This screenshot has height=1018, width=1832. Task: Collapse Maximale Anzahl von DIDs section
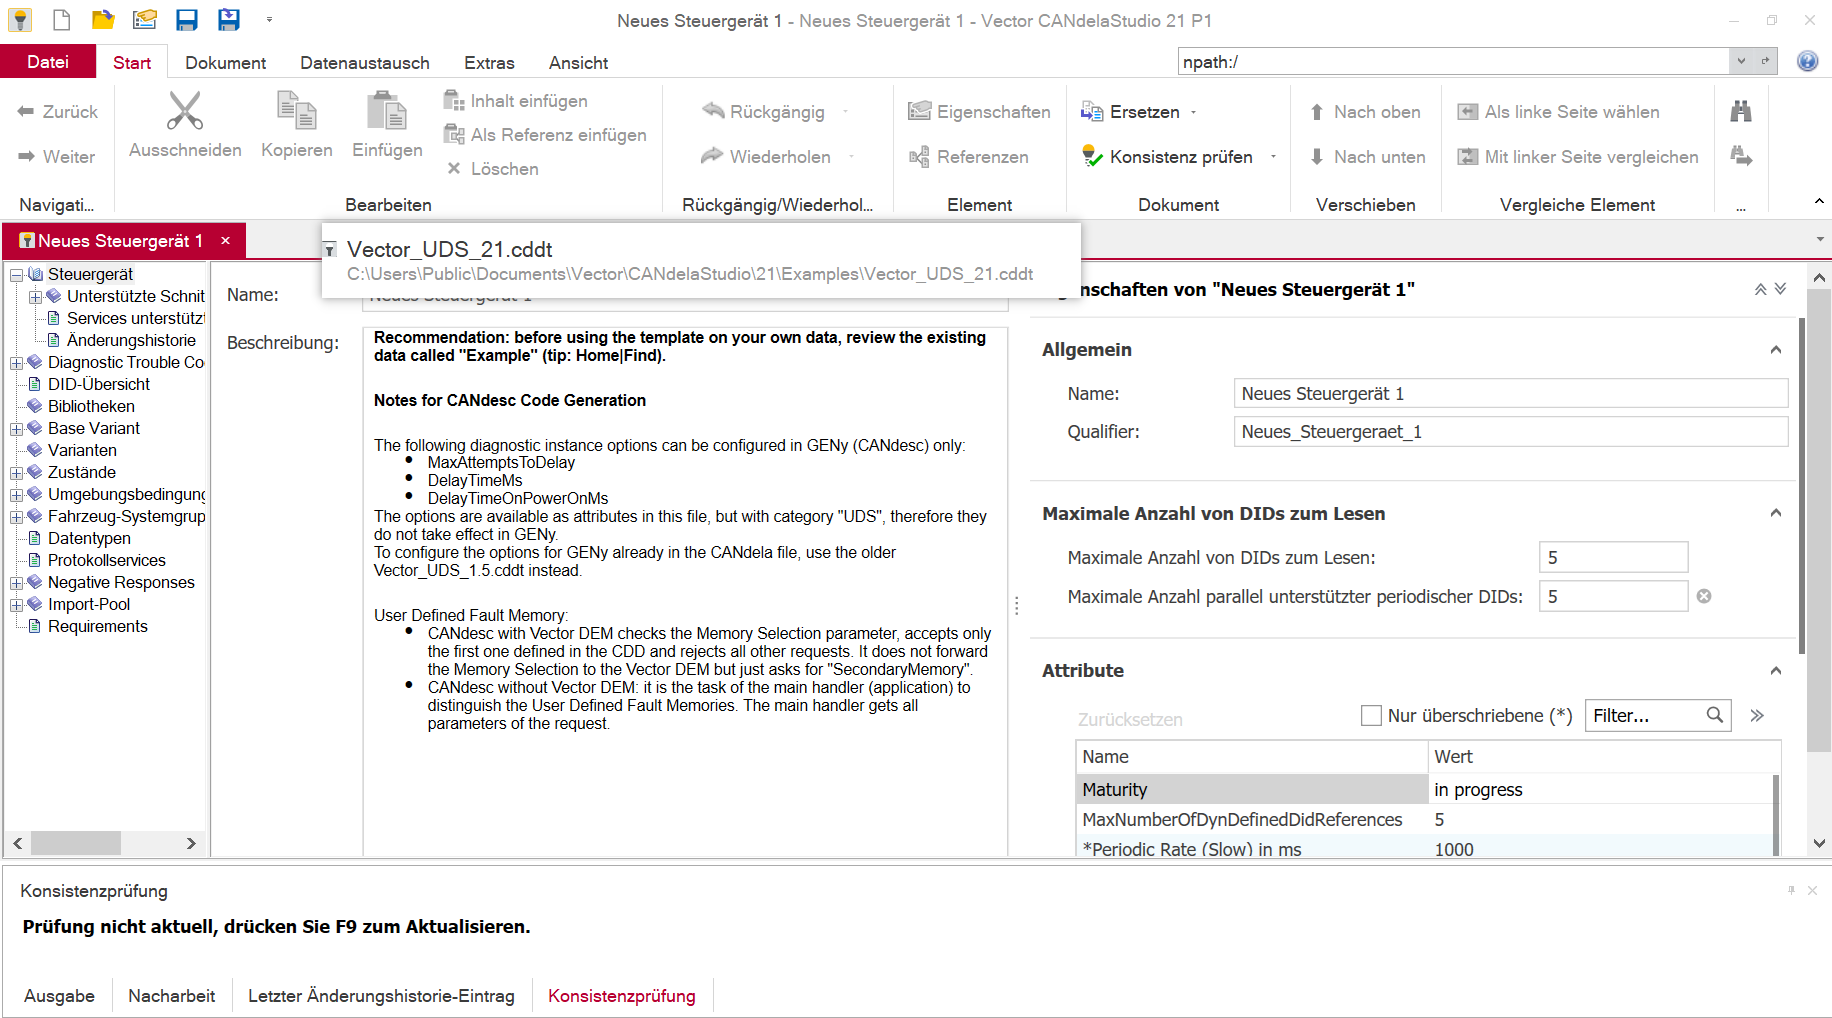click(1776, 514)
